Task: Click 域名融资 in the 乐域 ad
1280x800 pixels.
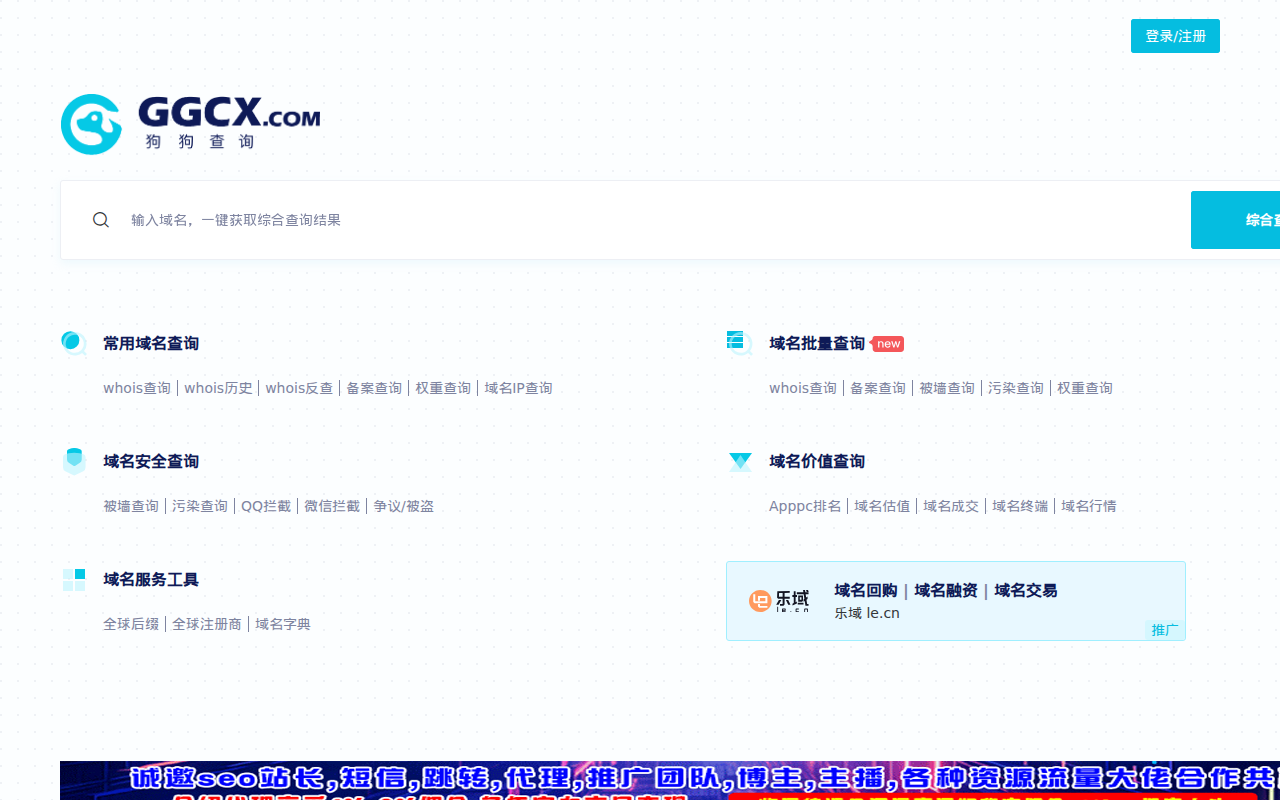Action: coord(946,590)
